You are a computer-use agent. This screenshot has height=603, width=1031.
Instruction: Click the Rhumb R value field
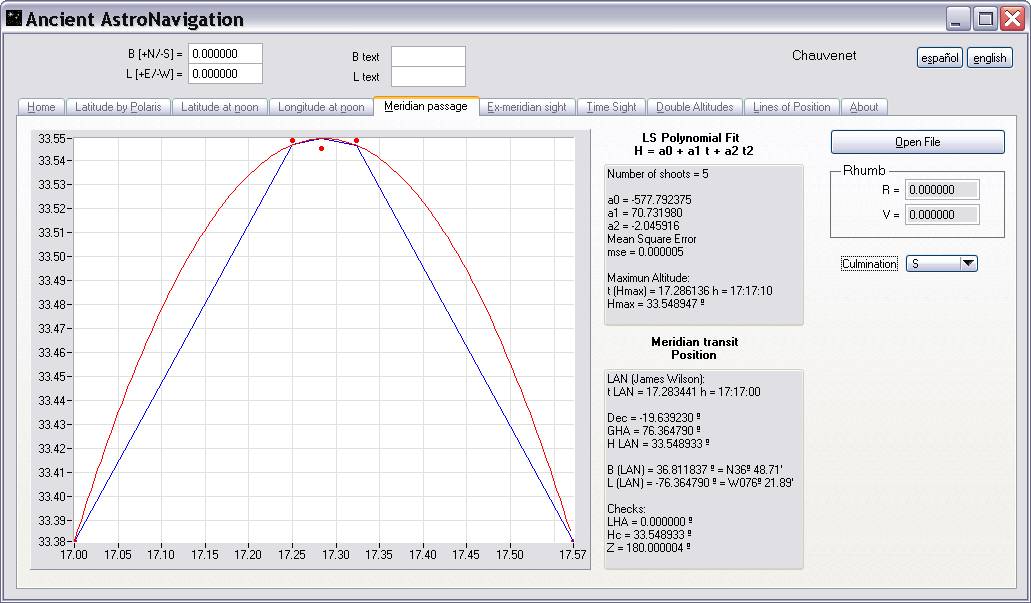pos(941,190)
